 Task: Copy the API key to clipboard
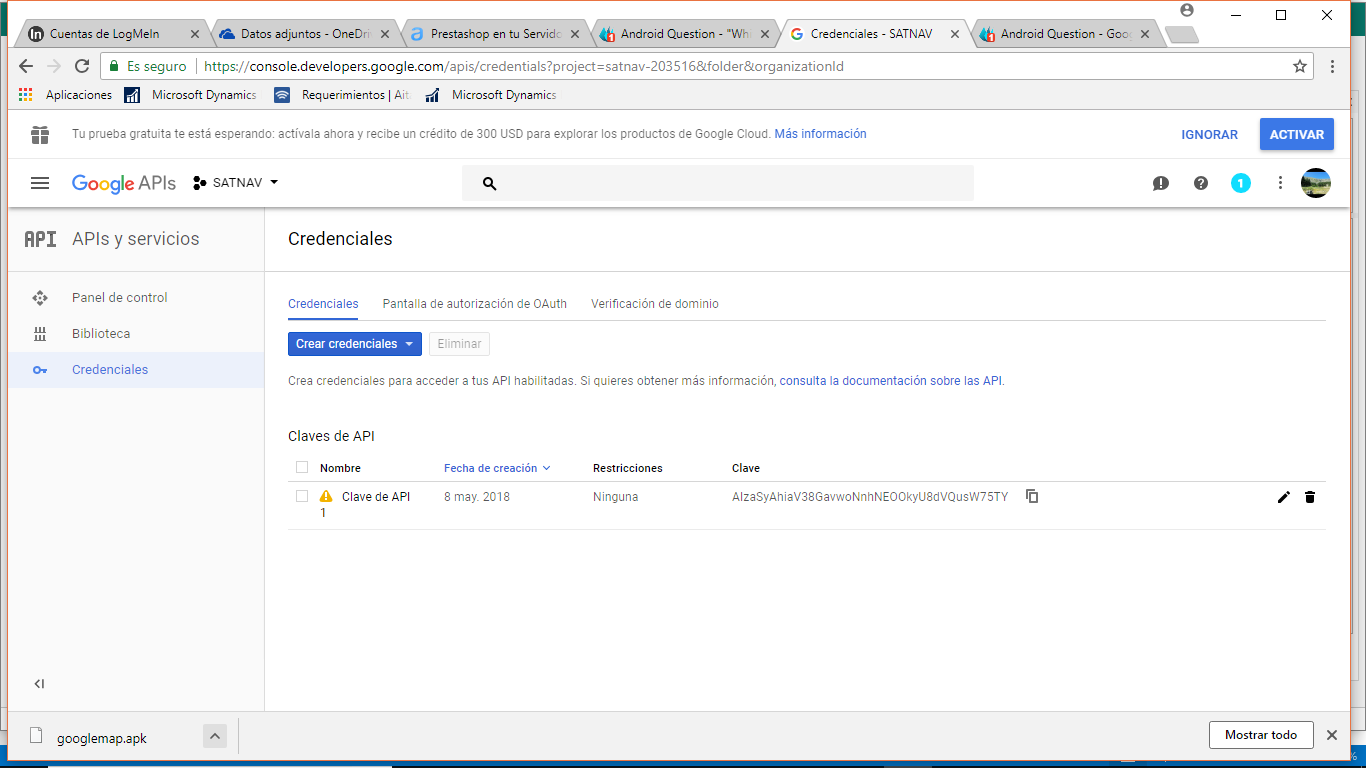tap(1032, 496)
